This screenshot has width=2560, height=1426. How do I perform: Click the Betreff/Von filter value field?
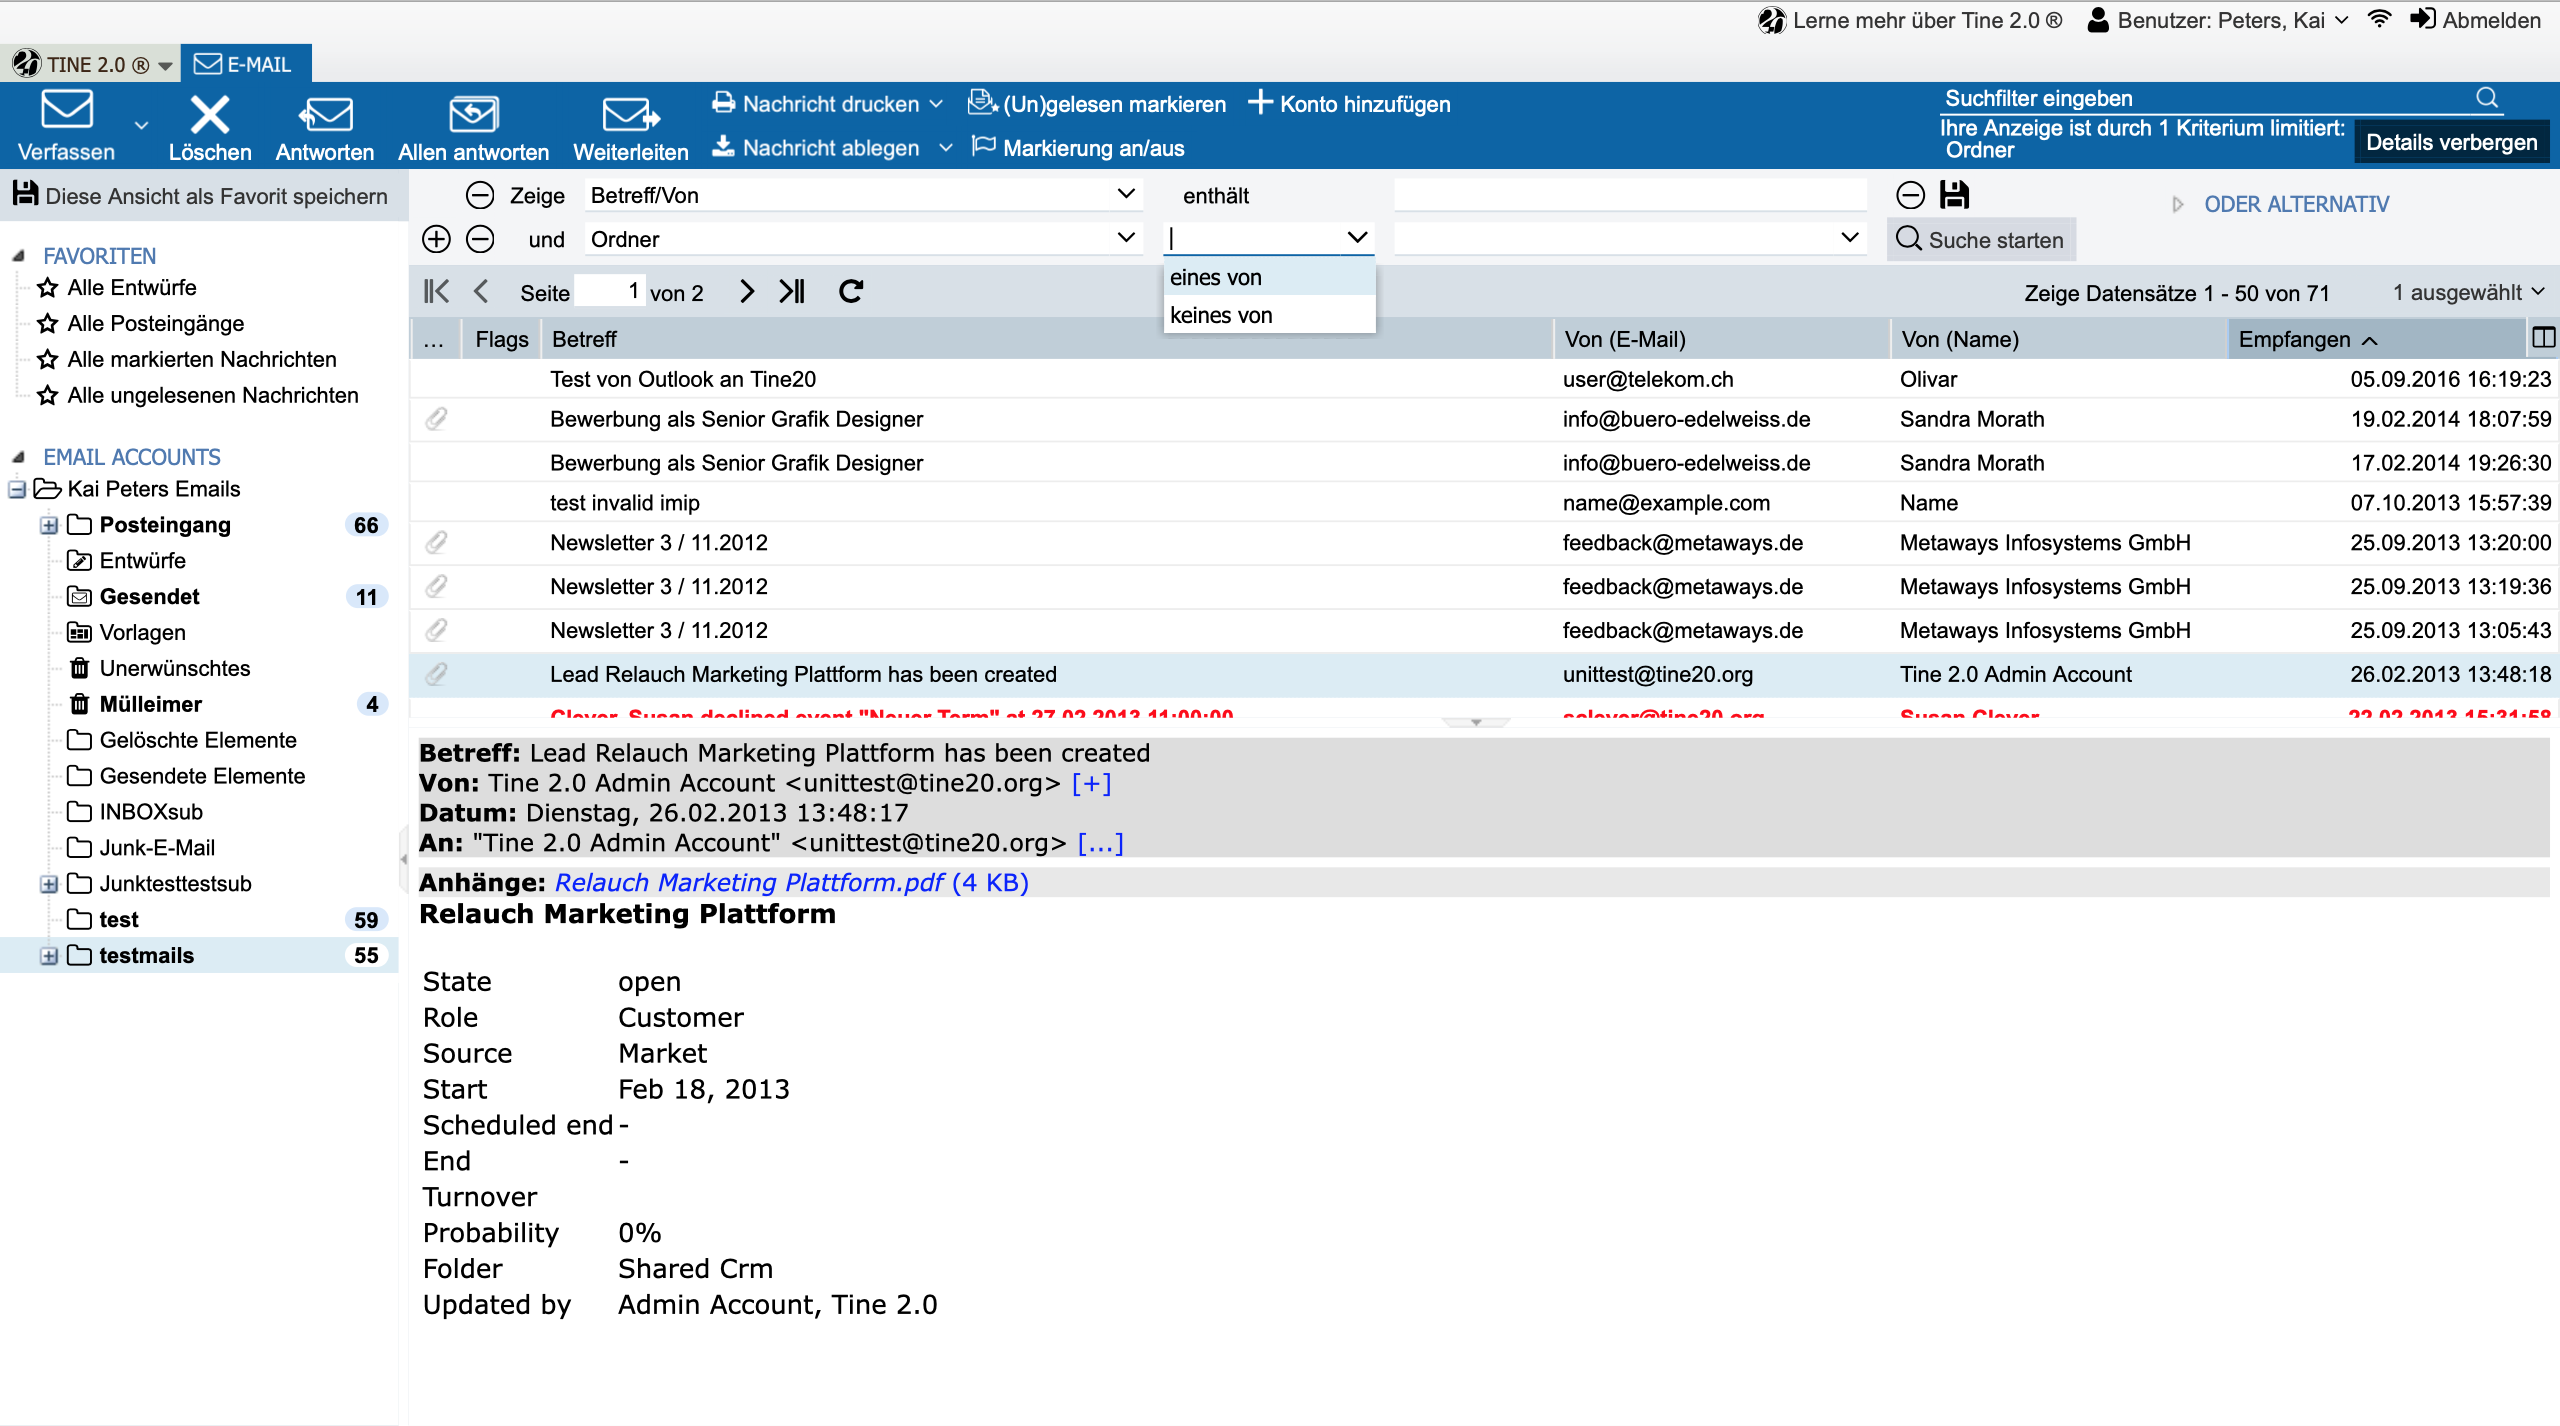(x=1630, y=195)
